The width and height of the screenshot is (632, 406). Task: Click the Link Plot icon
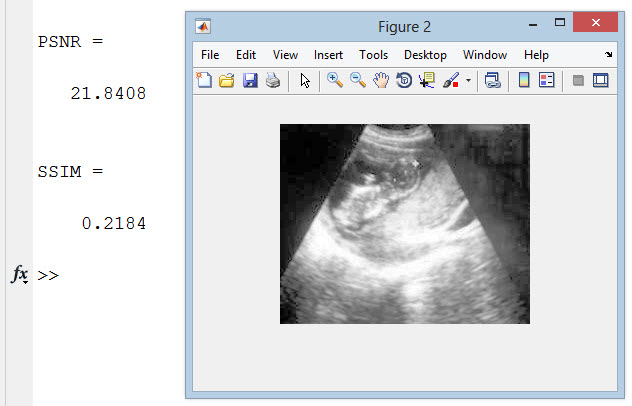(493, 80)
